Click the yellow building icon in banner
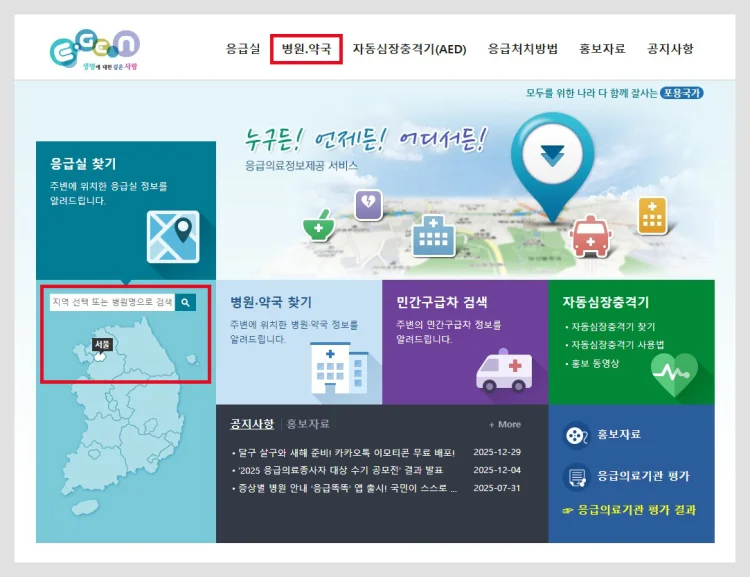The height and width of the screenshot is (577, 750). pos(652,216)
